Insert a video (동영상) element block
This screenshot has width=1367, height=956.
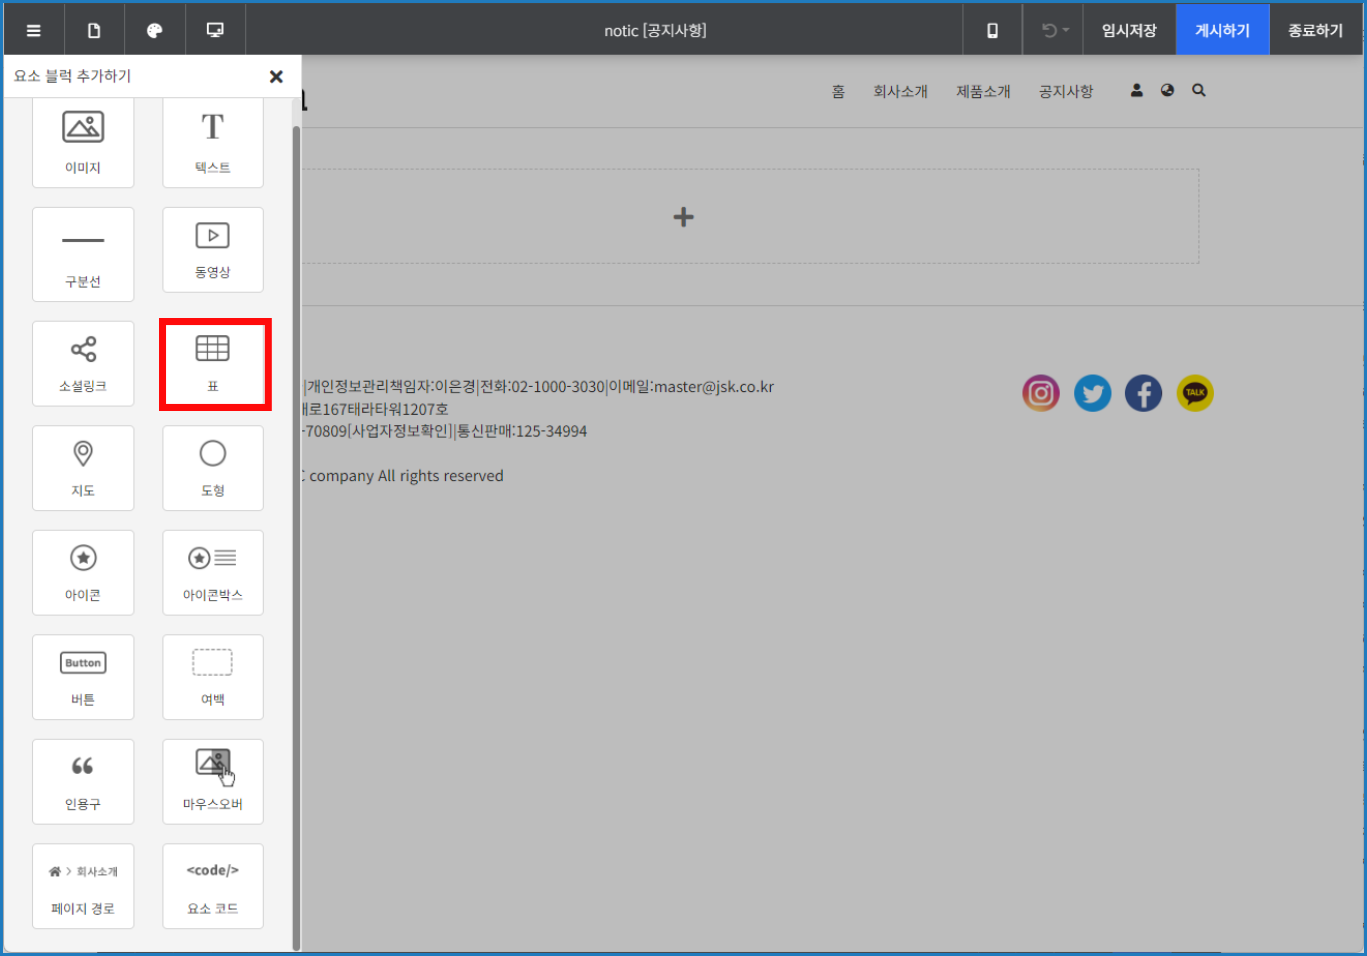[x=212, y=250]
